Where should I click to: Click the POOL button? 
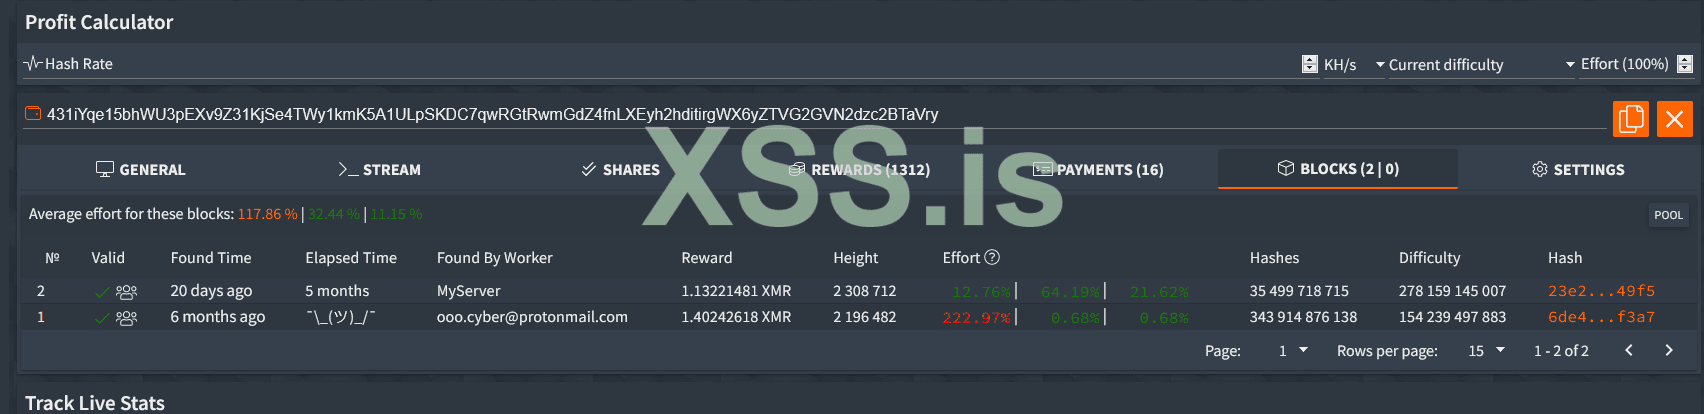(1668, 215)
